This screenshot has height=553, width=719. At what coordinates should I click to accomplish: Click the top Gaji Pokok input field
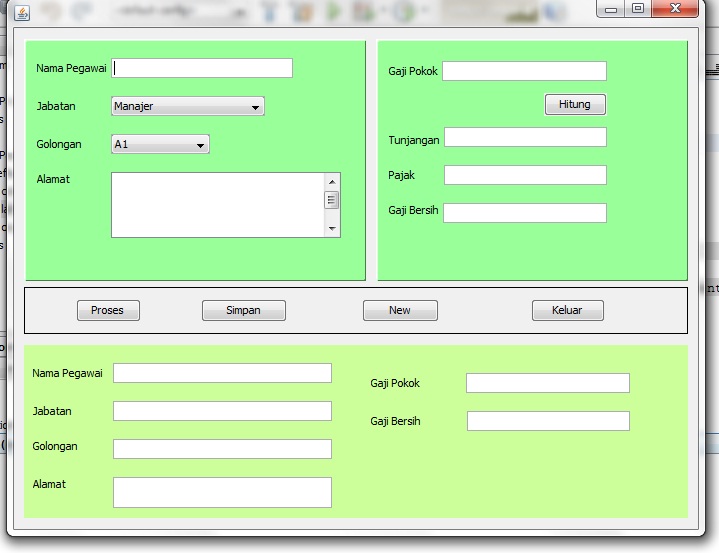point(525,71)
